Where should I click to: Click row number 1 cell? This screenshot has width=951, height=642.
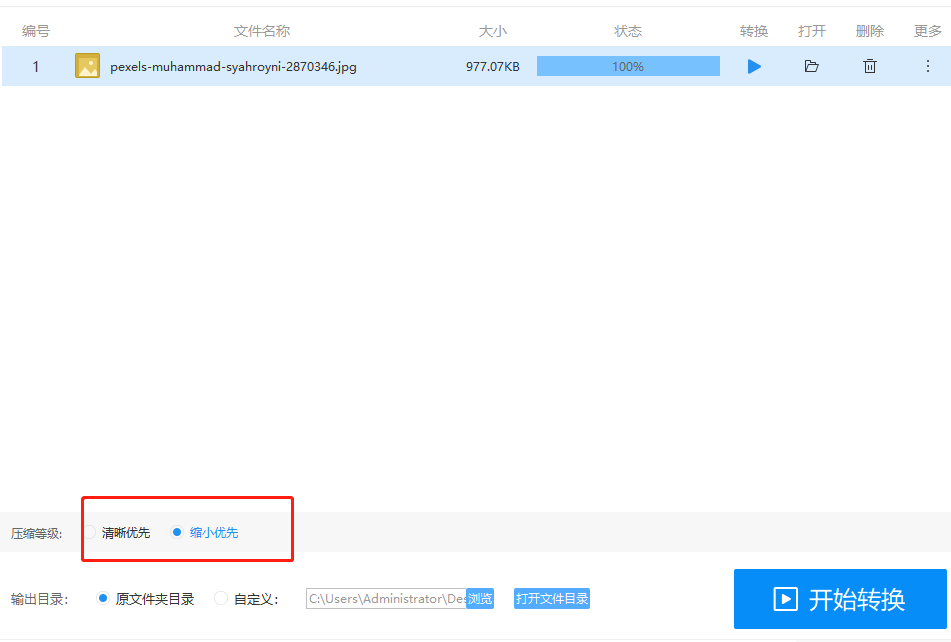36,66
